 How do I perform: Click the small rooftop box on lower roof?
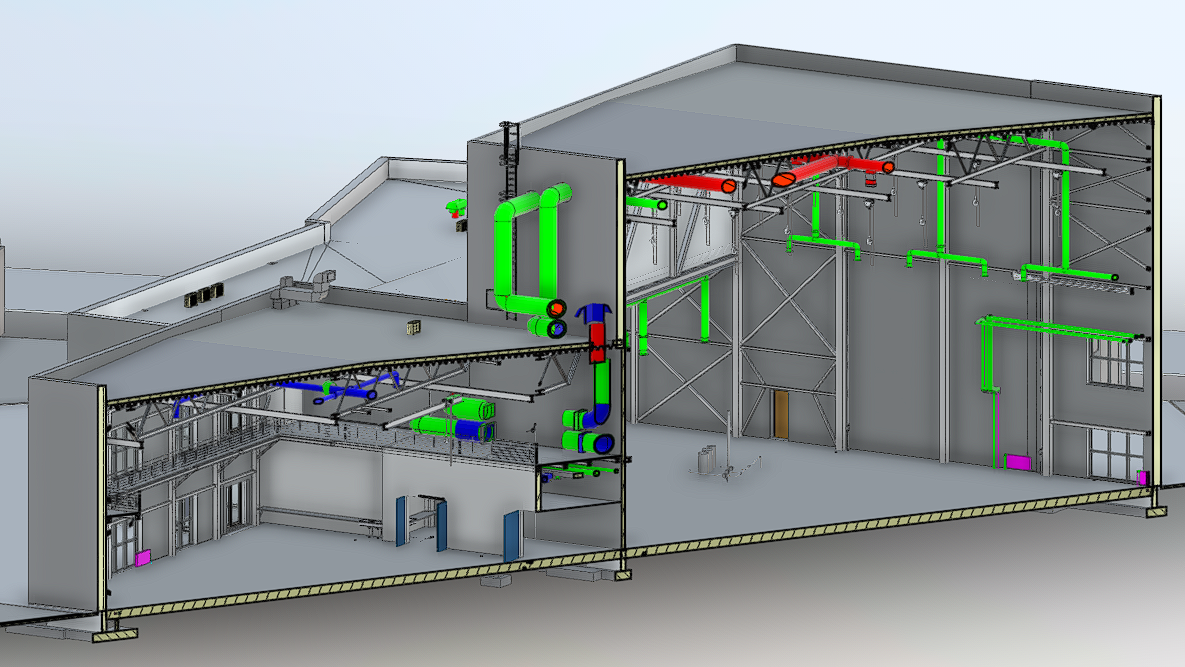[412, 326]
